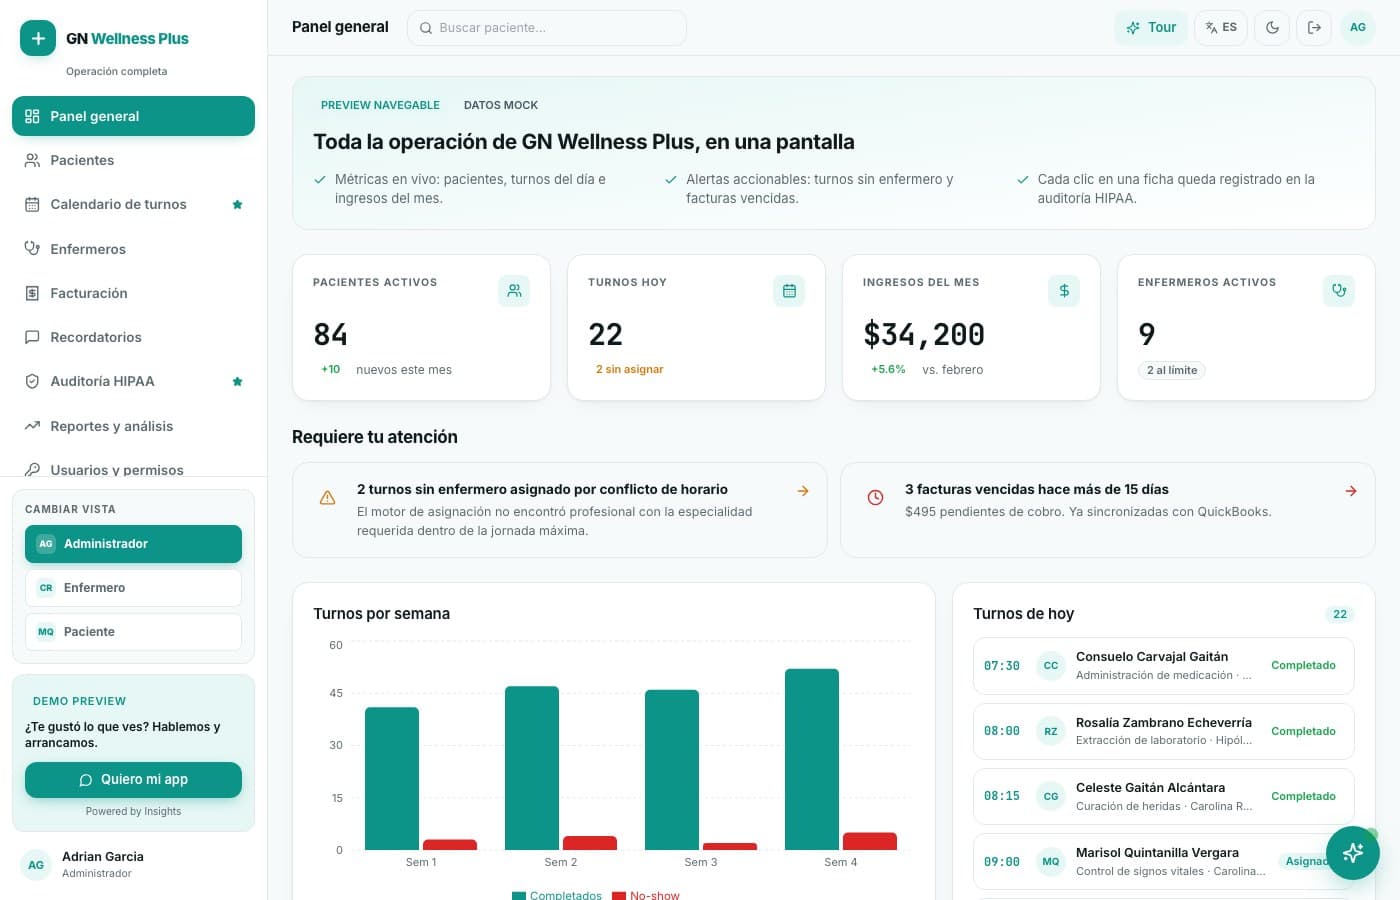Go to Recordatorios
Image resolution: width=1400 pixels, height=900 pixels.
[x=133, y=337]
